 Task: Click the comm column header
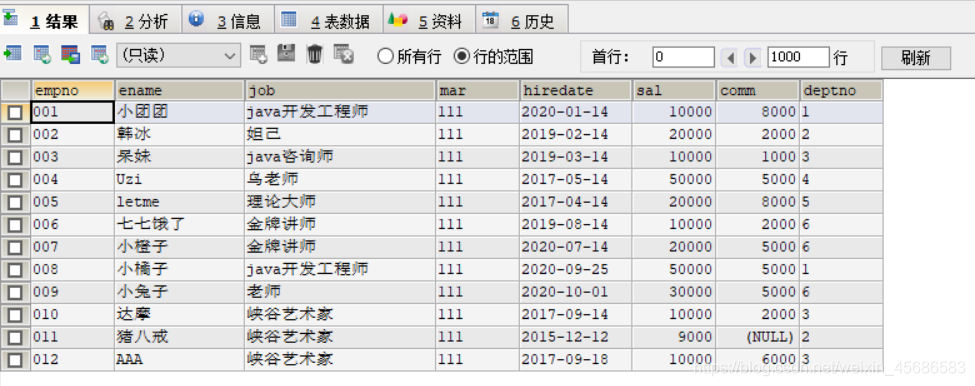[757, 91]
